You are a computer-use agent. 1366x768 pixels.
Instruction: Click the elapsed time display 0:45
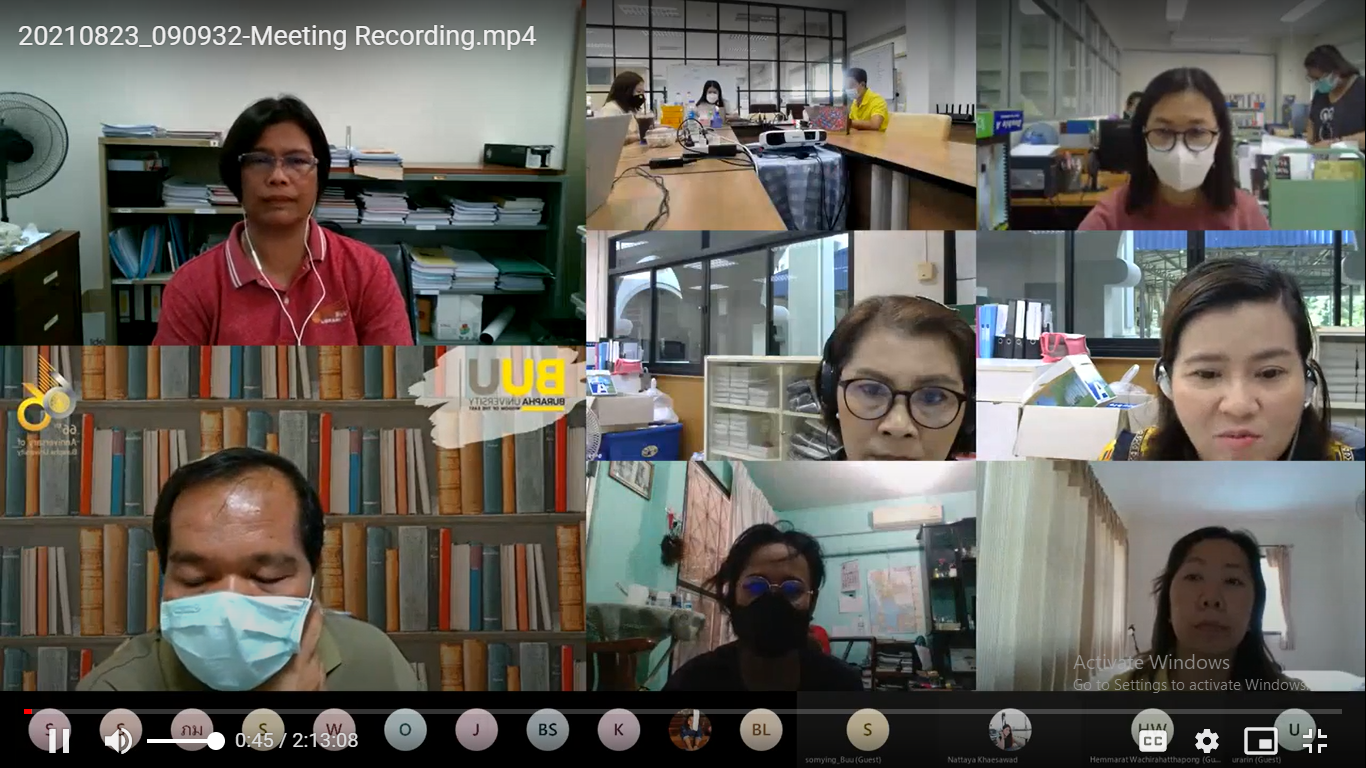tap(254, 741)
